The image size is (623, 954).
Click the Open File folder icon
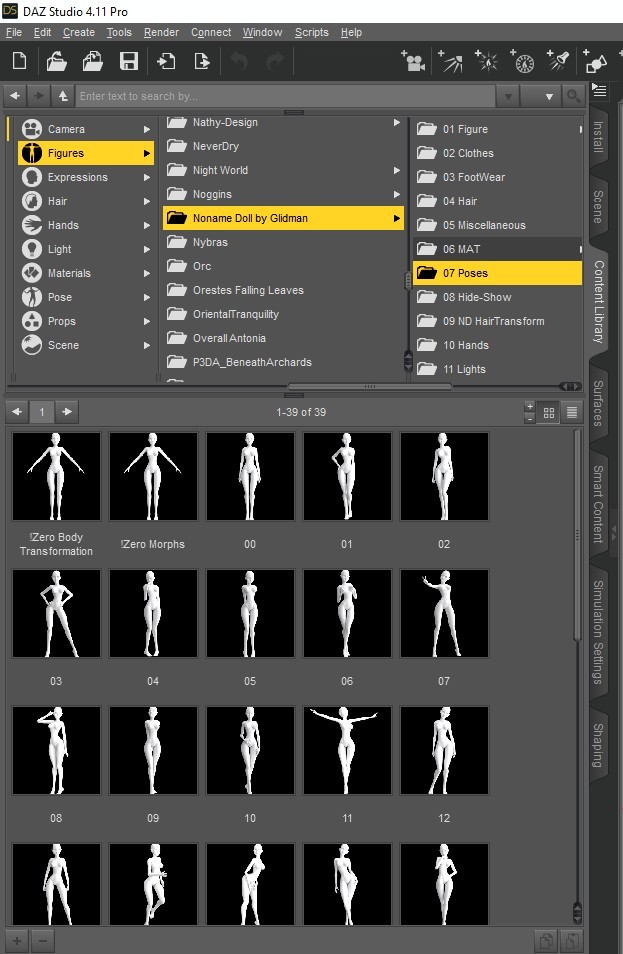[x=57, y=61]
